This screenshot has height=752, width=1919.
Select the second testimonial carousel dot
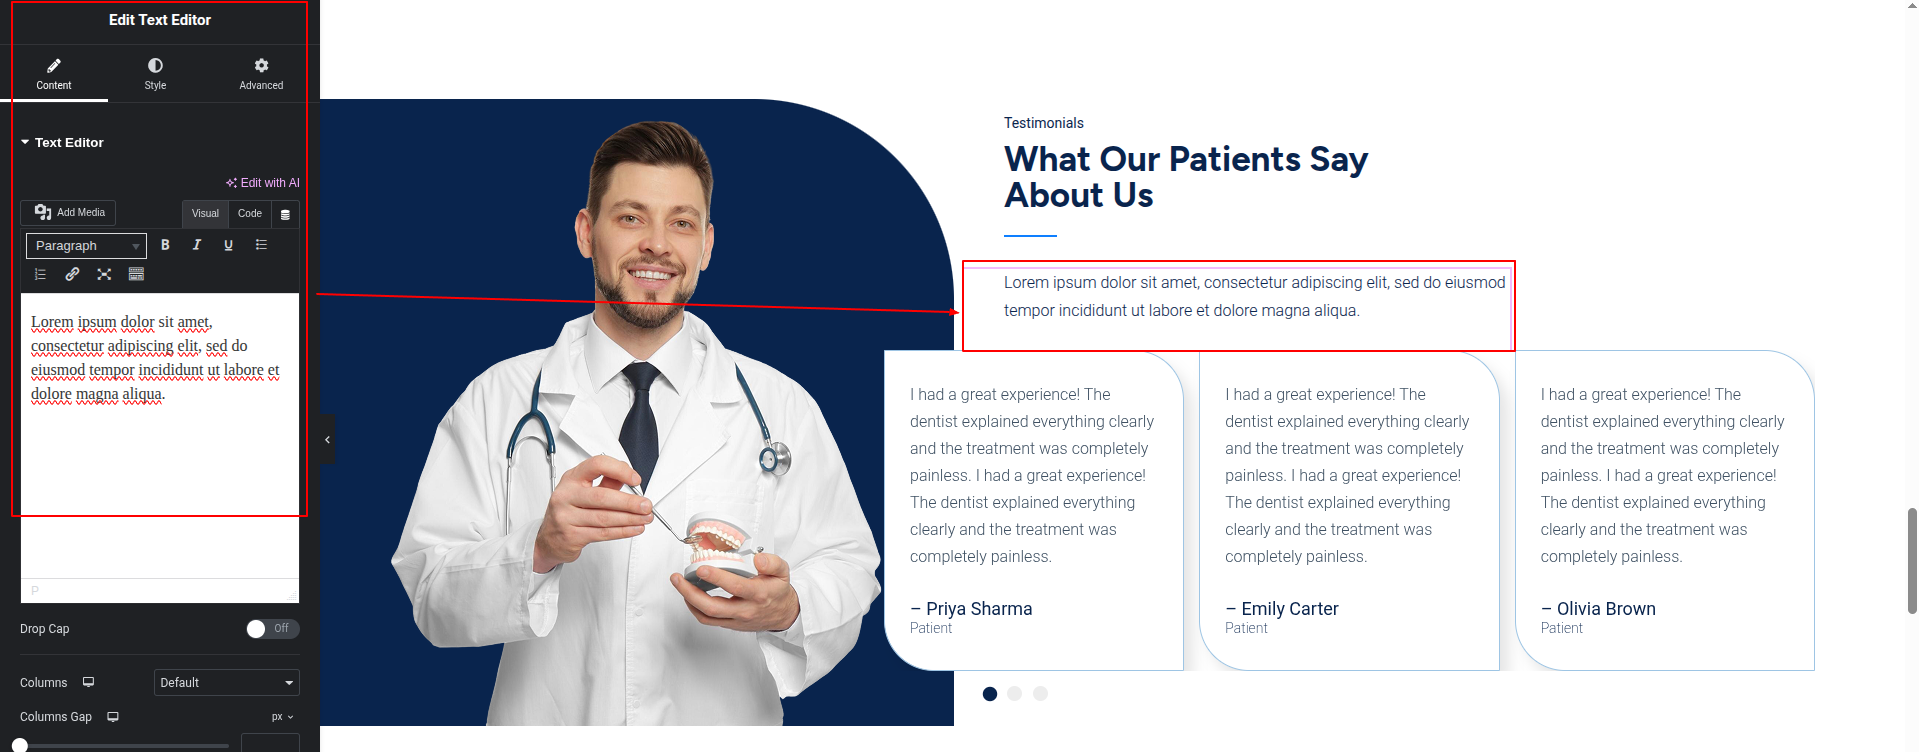coord(1015,694)
